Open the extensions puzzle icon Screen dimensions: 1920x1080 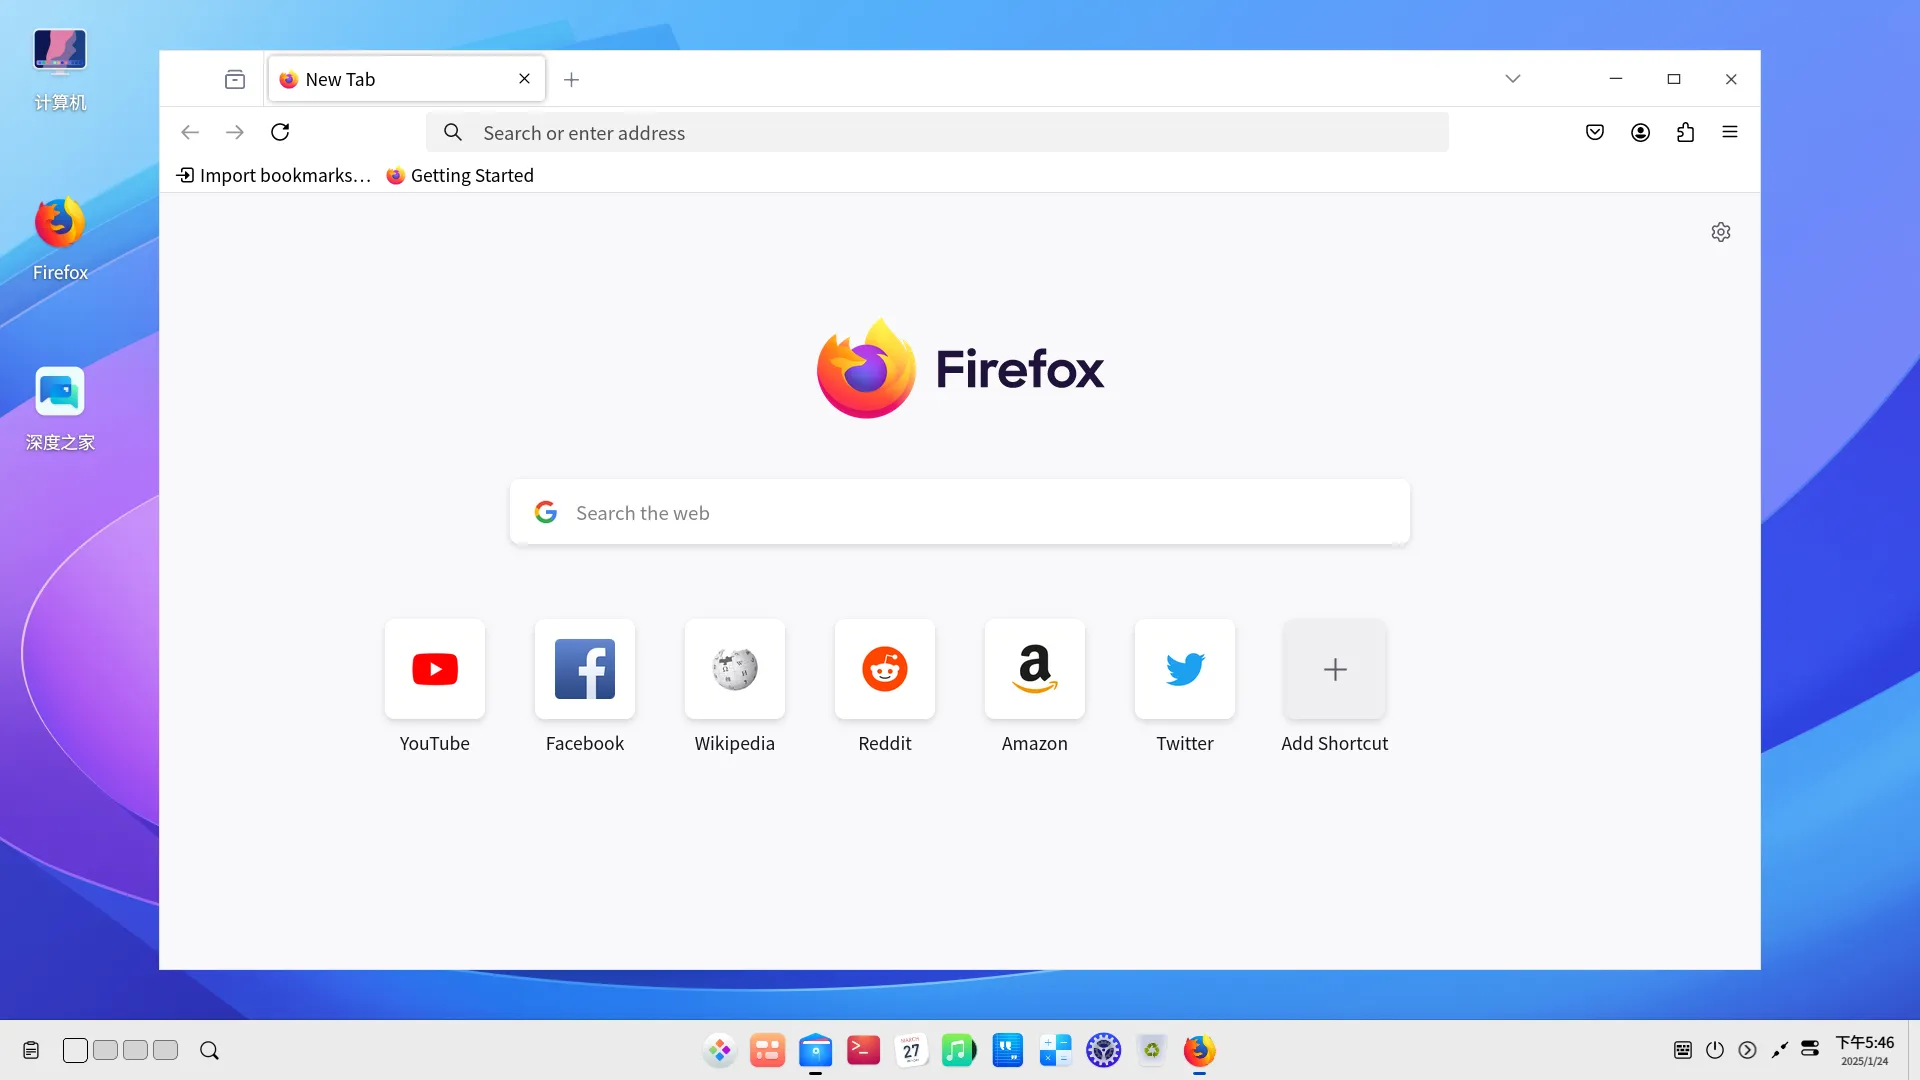1685,132
